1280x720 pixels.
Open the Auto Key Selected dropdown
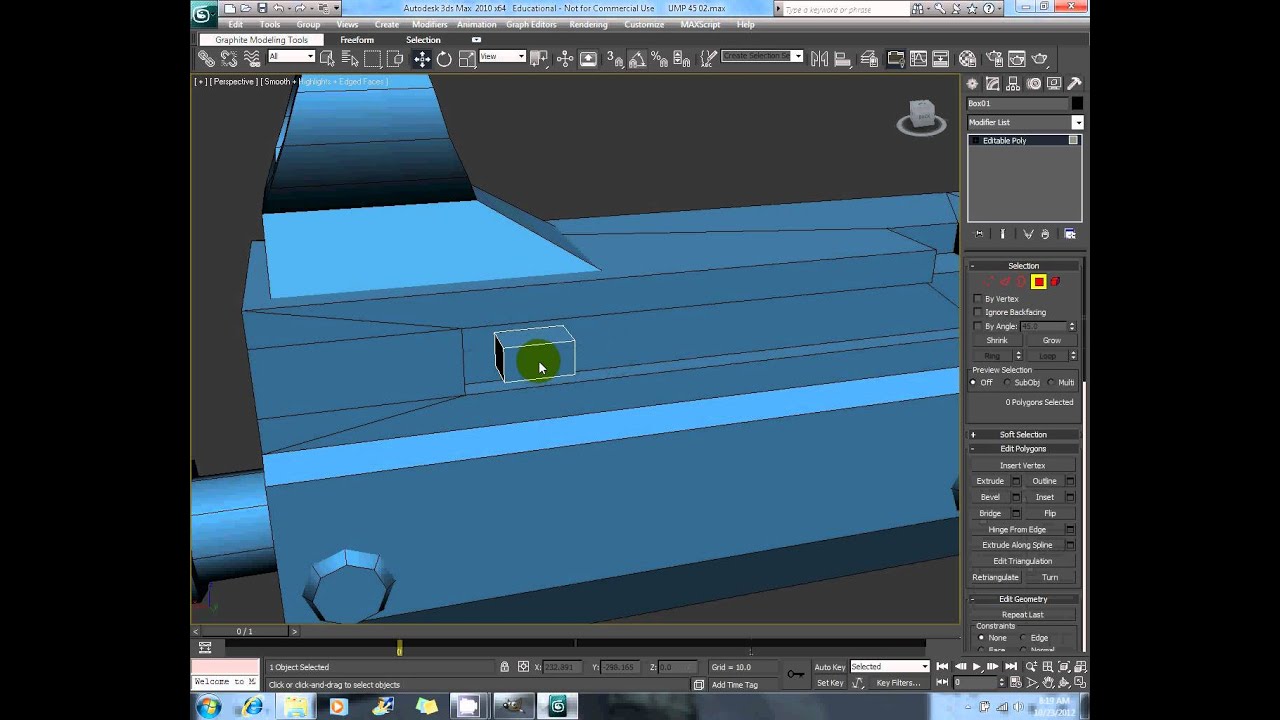tap(890, 667)
